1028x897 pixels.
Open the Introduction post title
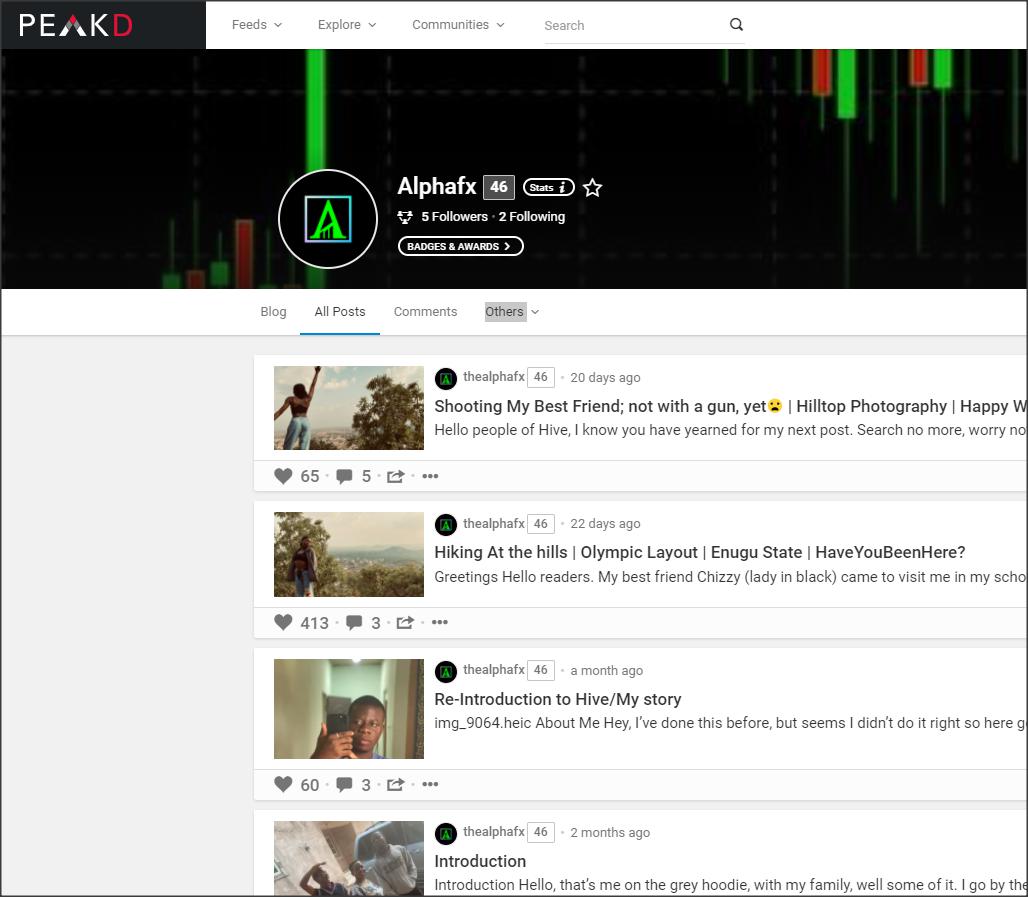480,862
